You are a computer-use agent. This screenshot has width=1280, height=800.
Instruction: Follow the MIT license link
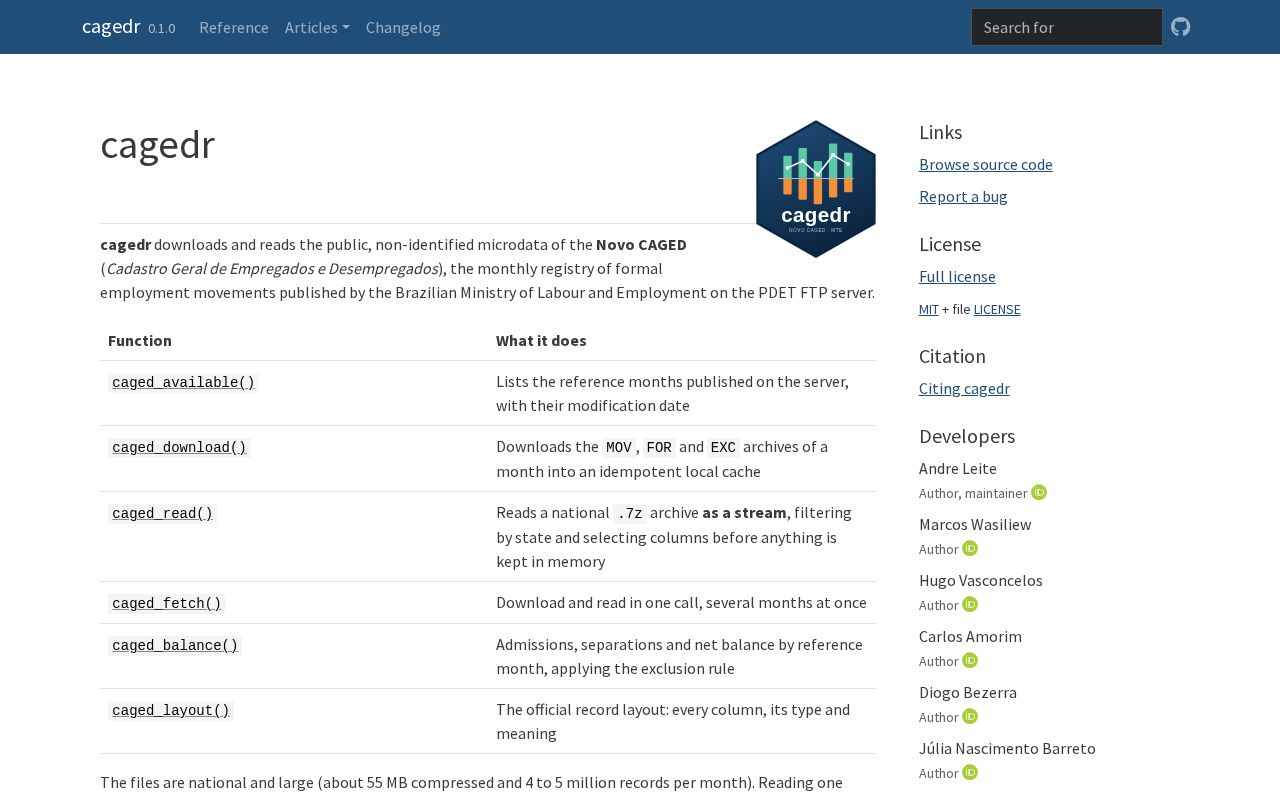929,309
